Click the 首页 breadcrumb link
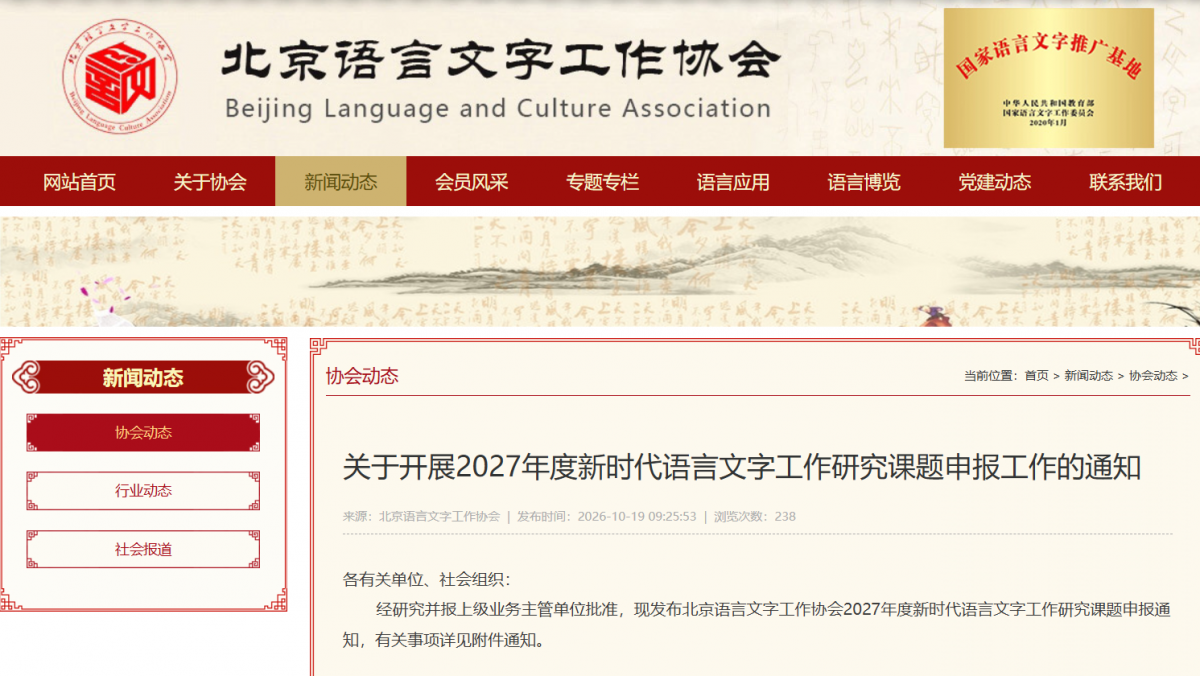Viewport: 1200px width, 676px height. click(x=1036, y=376)
